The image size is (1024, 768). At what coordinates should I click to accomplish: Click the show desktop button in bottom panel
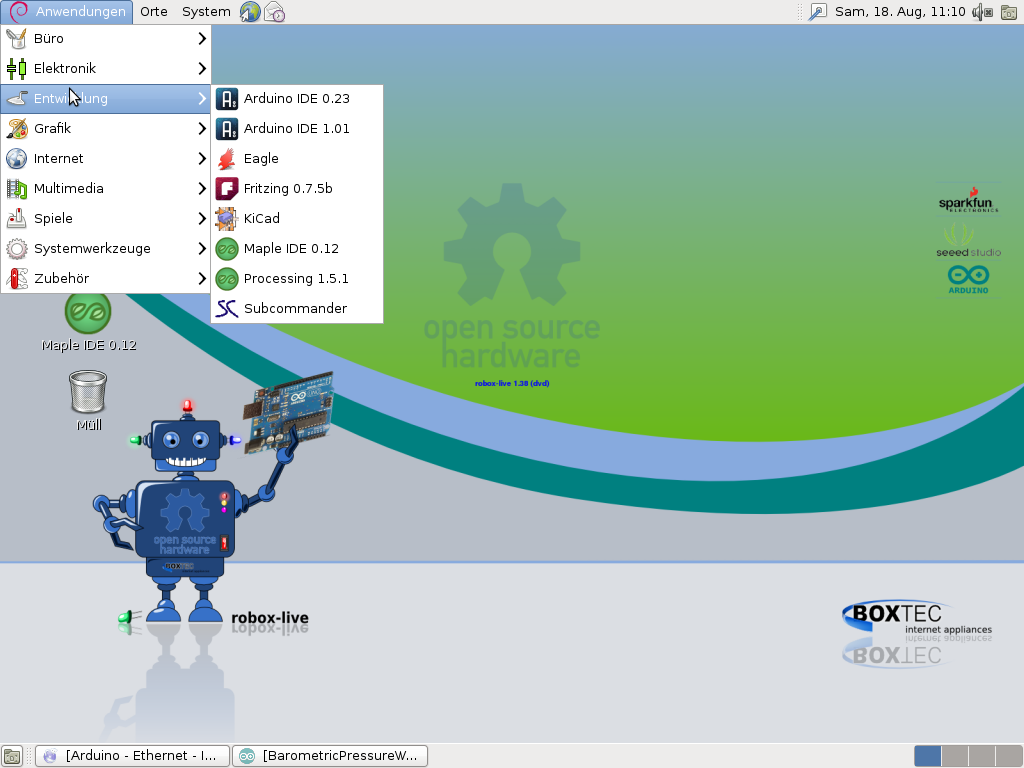pos(12,756)
